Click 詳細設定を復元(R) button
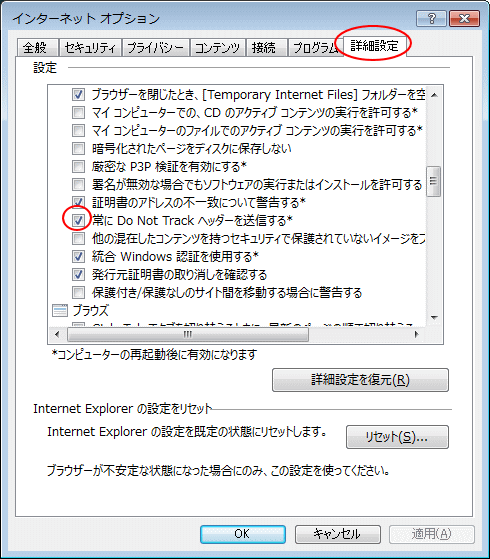490x559 pixels. click(360, 380)
